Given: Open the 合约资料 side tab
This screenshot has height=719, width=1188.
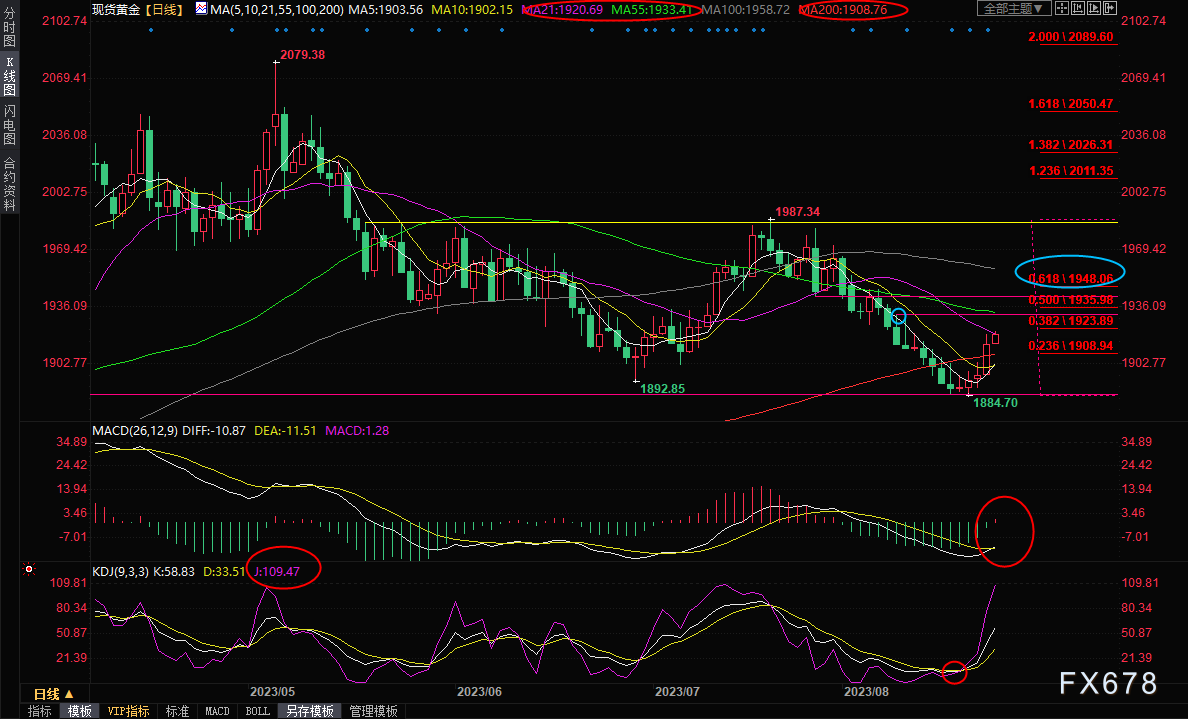Looking at the screenshot, I should pos(9,183).
